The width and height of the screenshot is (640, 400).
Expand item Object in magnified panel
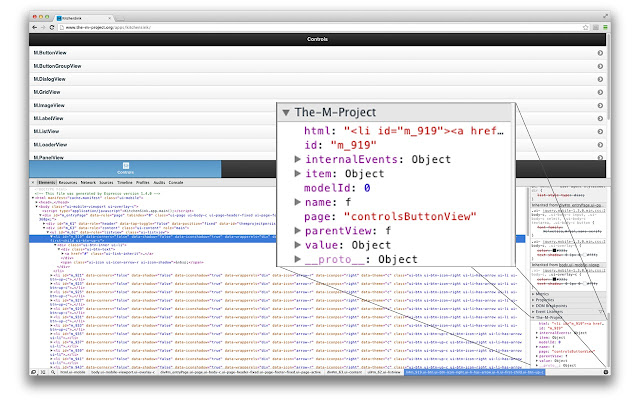pos(298,173)
